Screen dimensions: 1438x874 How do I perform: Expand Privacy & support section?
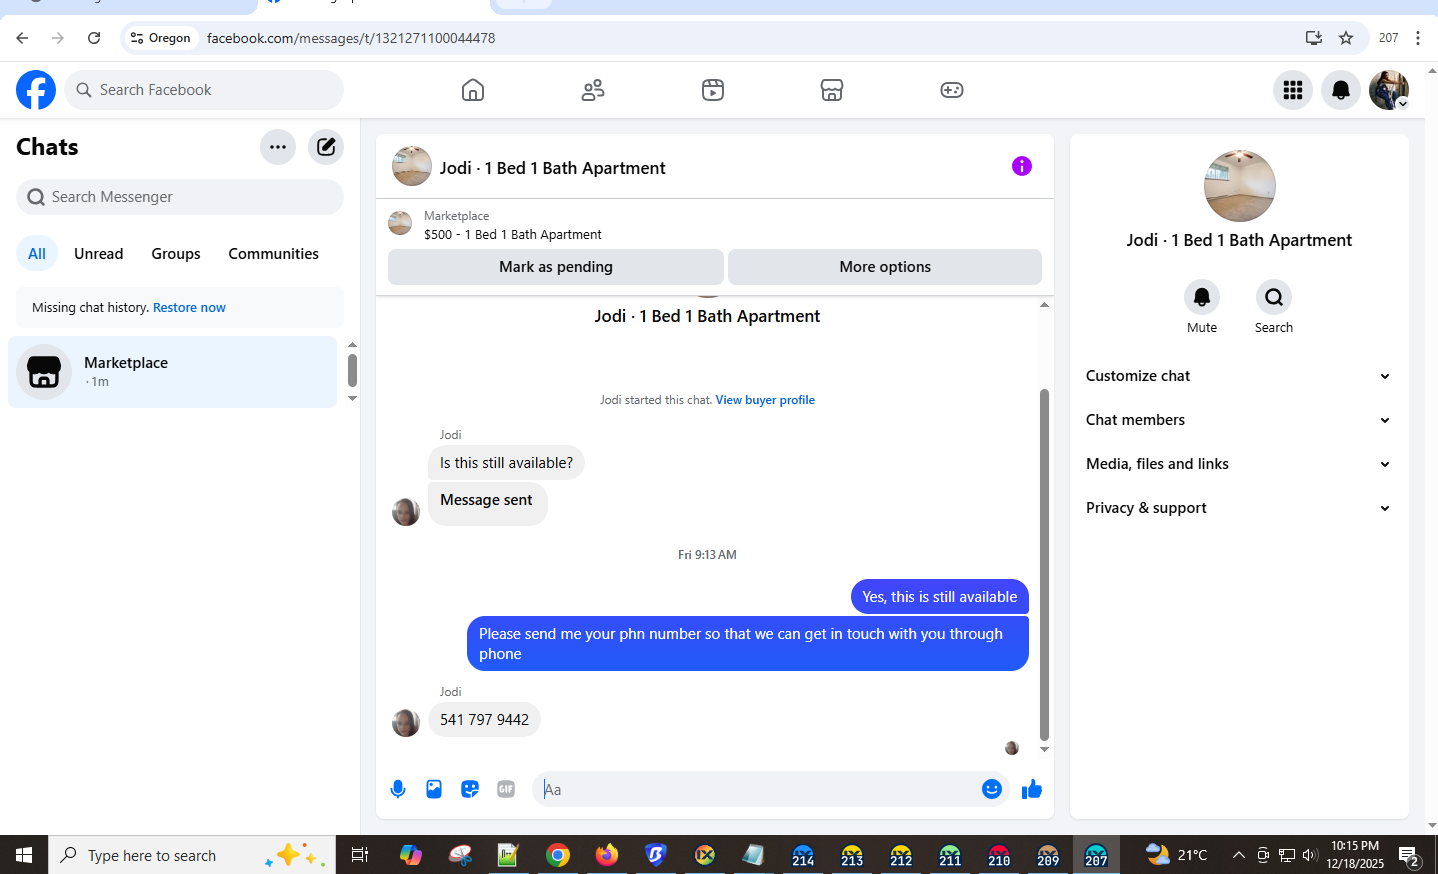tap(1239, 508)
